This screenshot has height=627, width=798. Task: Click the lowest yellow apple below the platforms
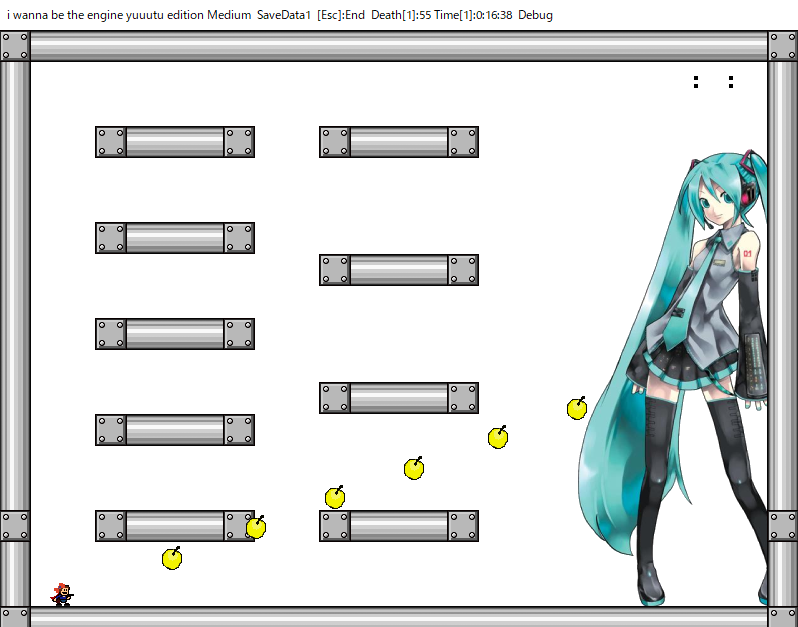172,558
